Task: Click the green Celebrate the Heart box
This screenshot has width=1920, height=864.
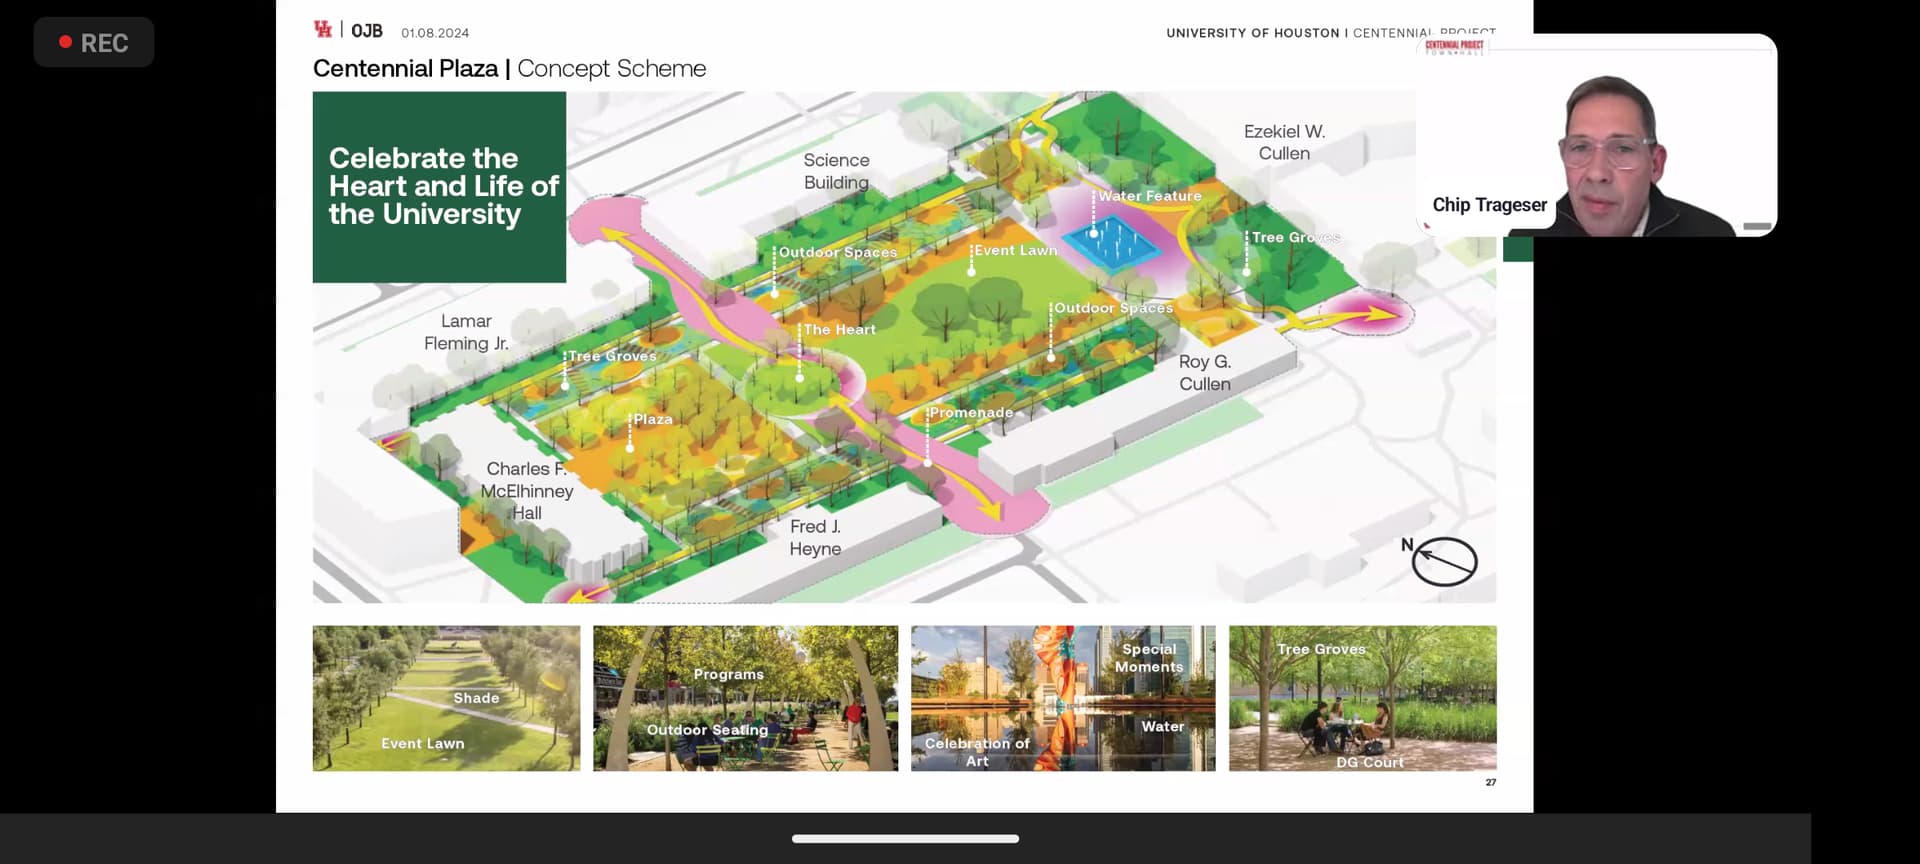Action: [x=439, y=187]
